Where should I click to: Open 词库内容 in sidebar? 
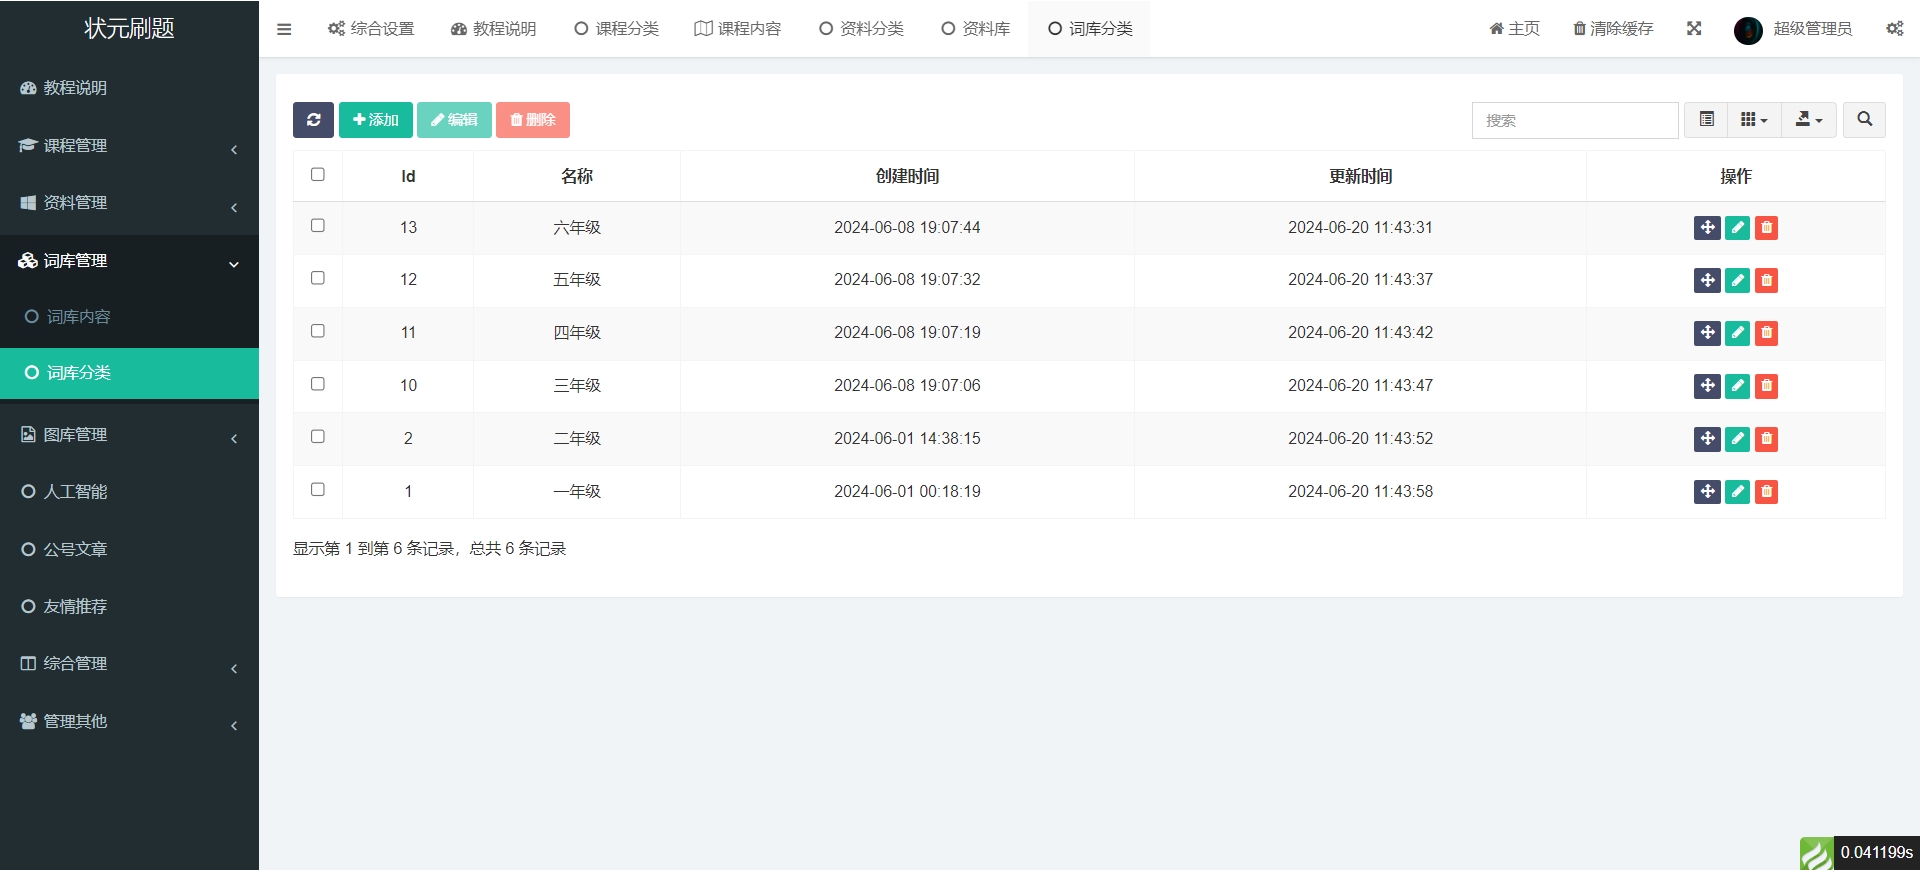[129, 317]
